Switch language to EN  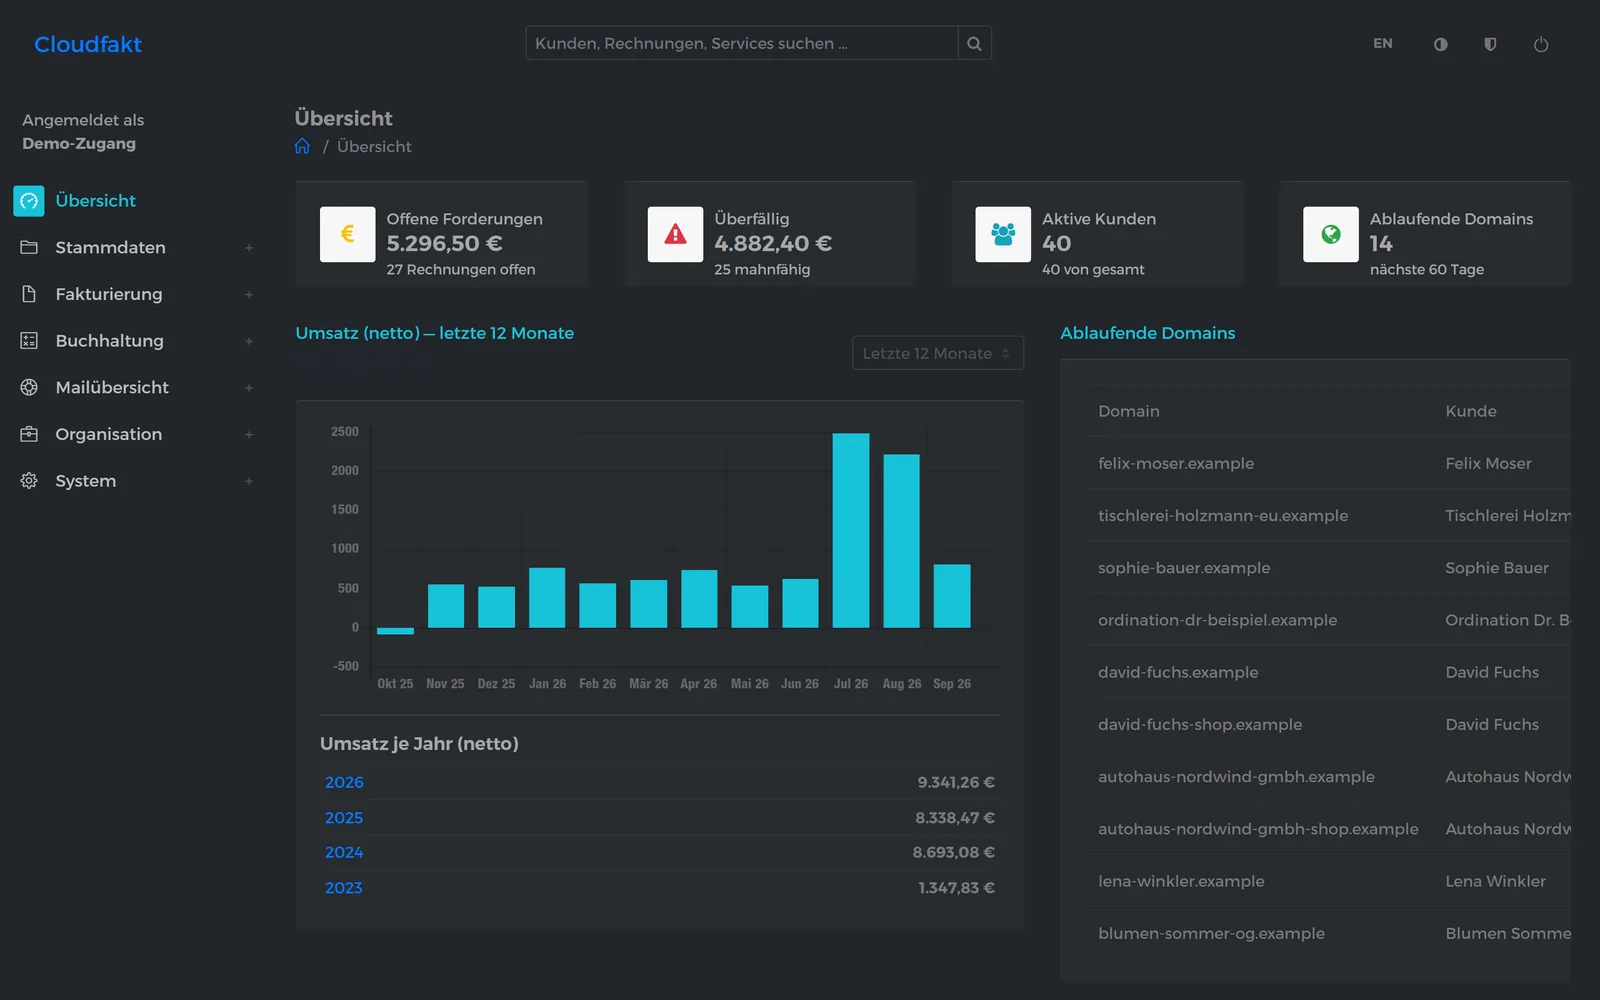(1383, 44)
